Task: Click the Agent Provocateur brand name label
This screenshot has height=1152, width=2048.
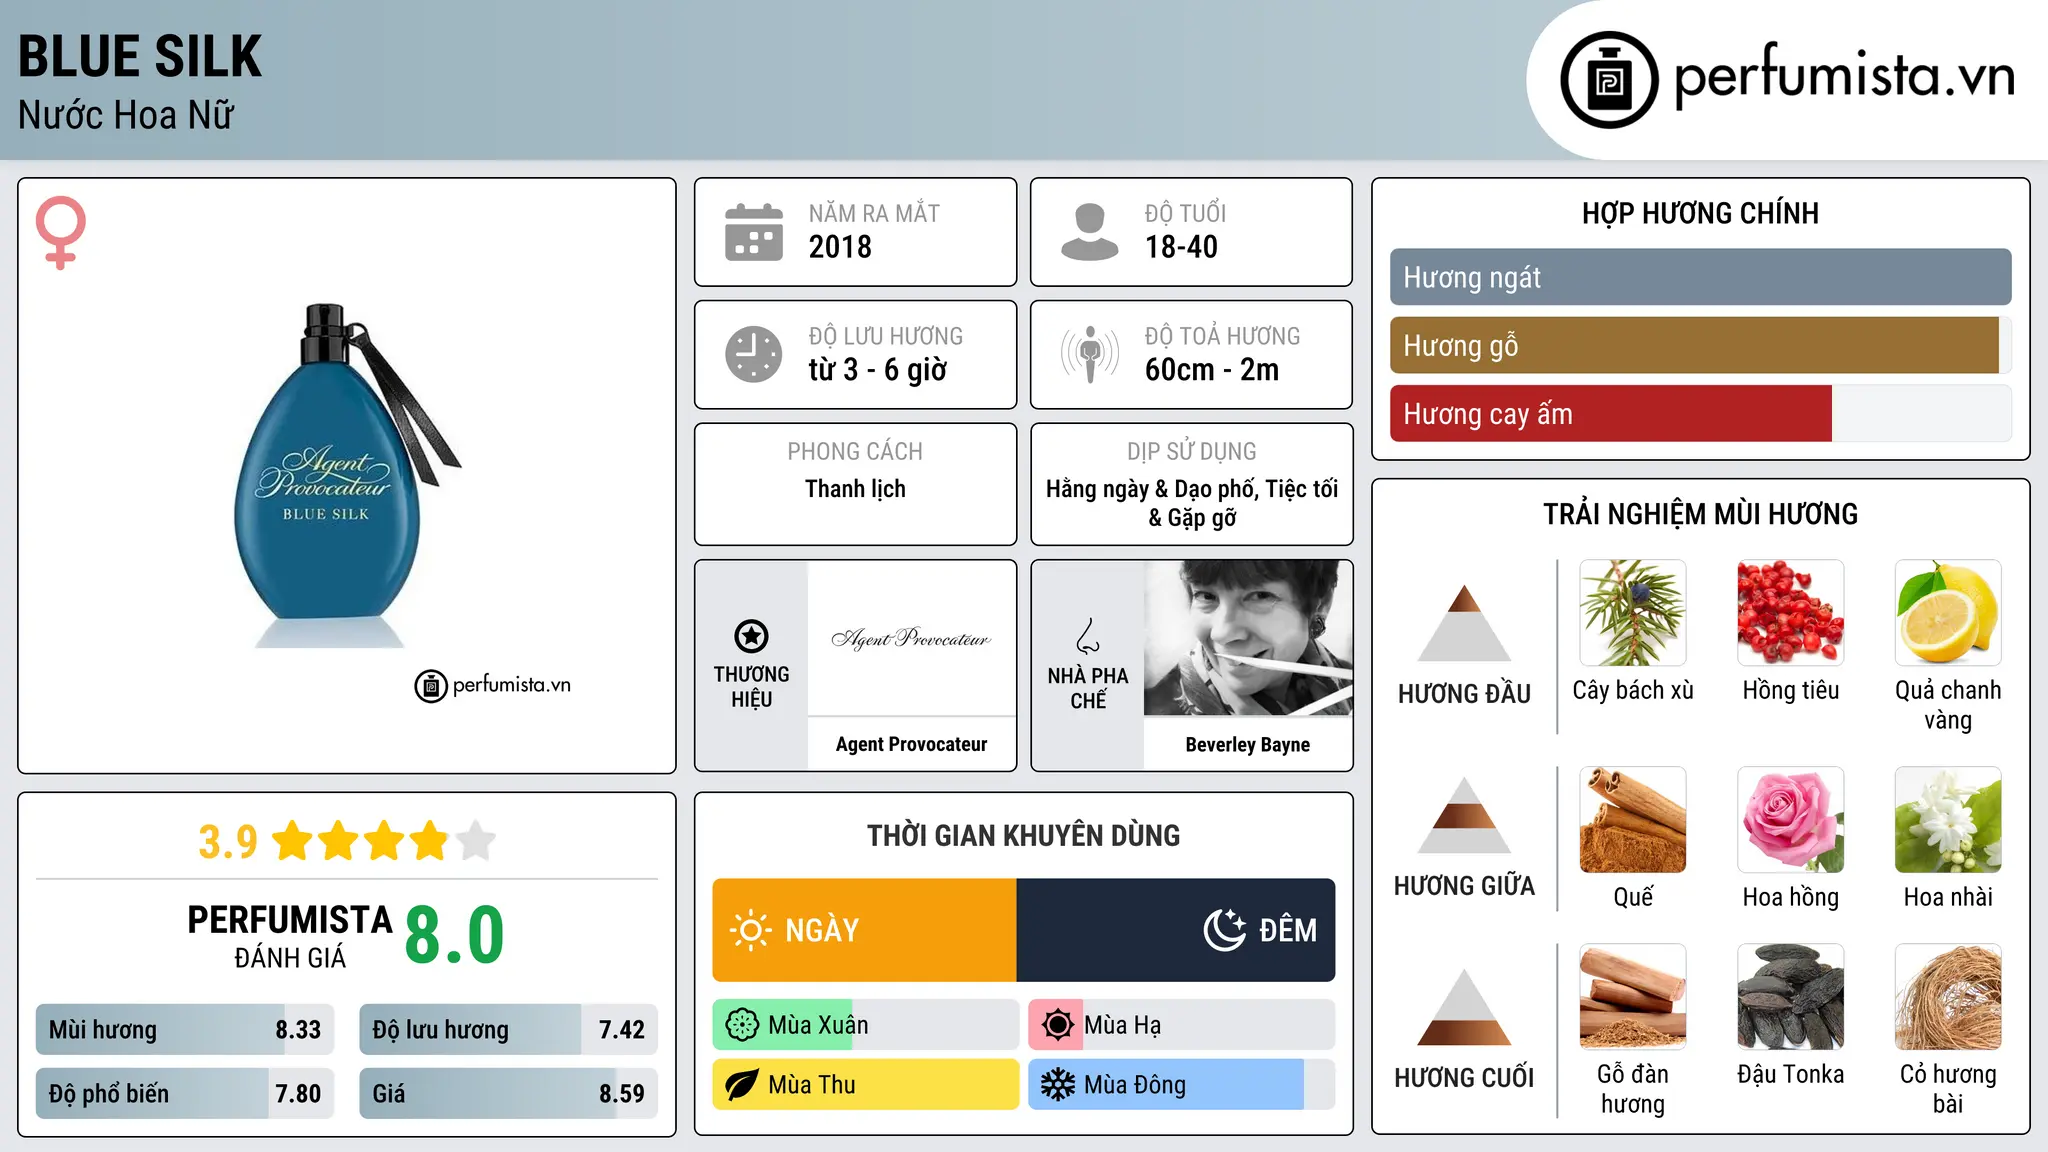Action: [x=911, y=744]
